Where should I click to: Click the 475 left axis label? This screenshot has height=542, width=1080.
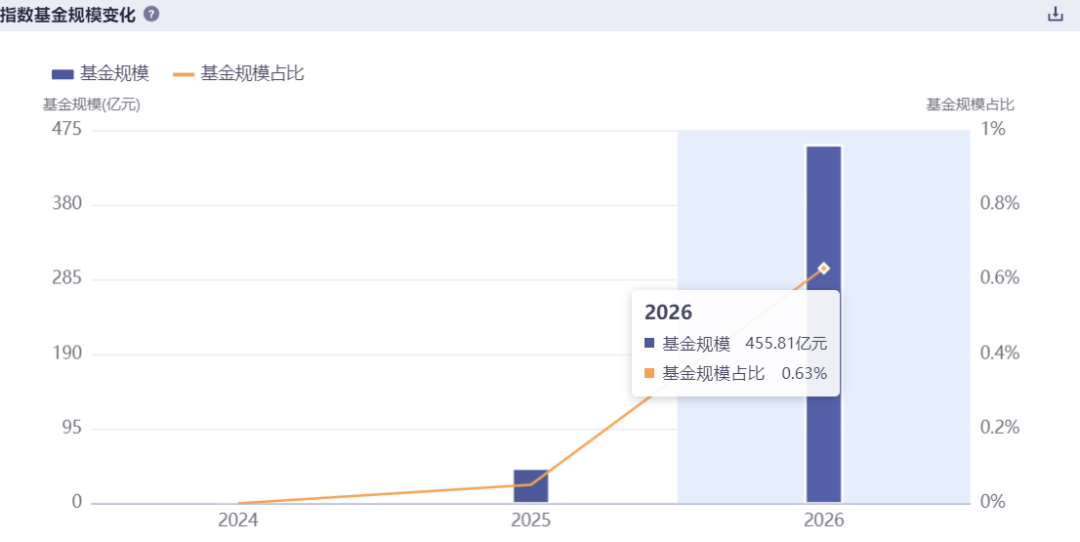pyautogui.click(x=67, y=129)
